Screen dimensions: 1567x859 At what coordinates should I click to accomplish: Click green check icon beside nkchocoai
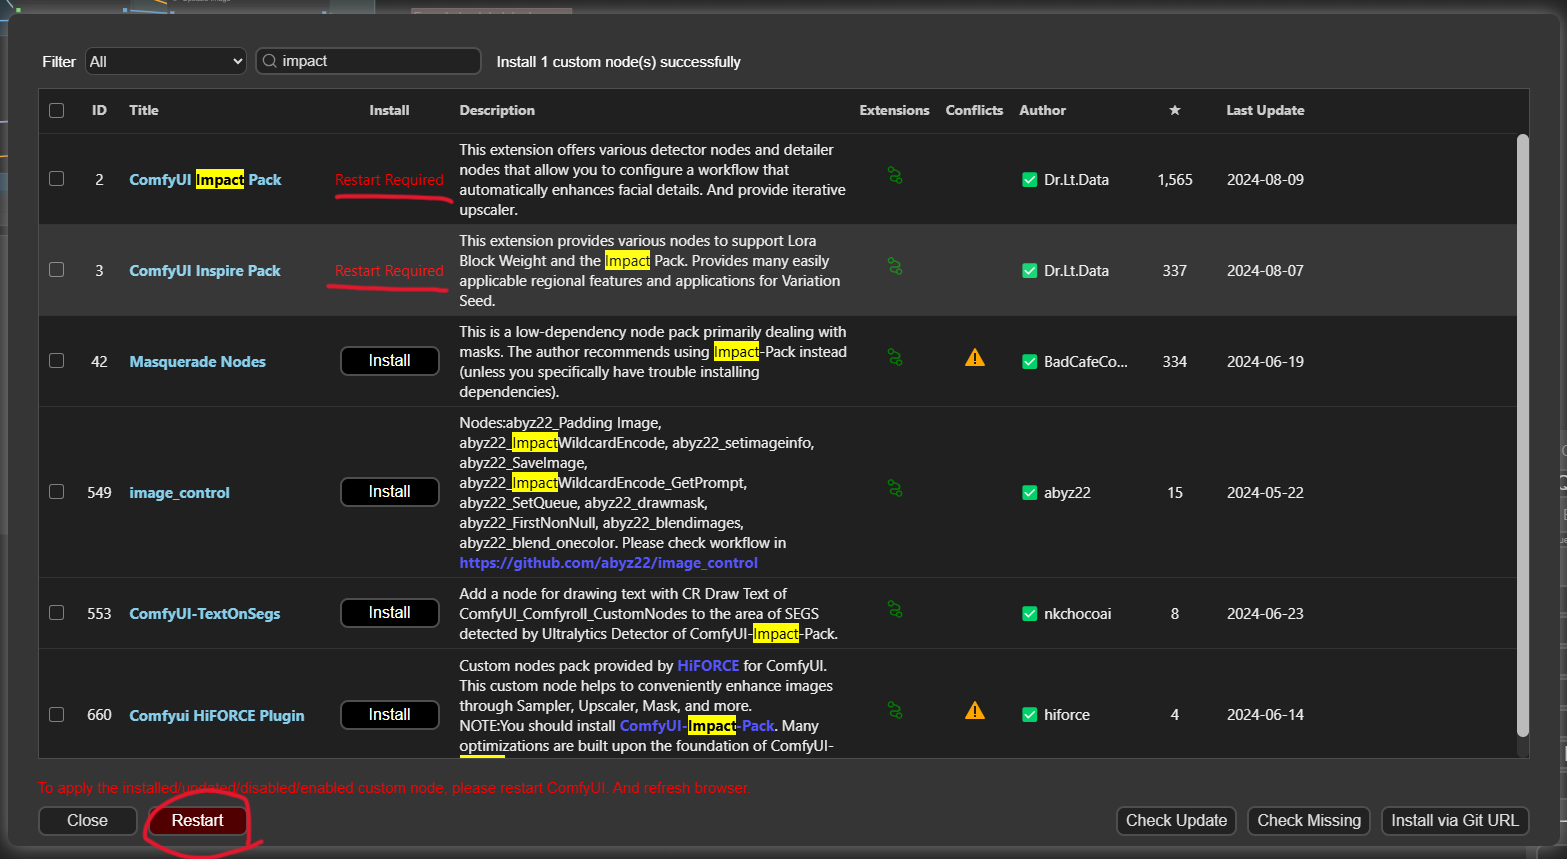(1030, 614)
